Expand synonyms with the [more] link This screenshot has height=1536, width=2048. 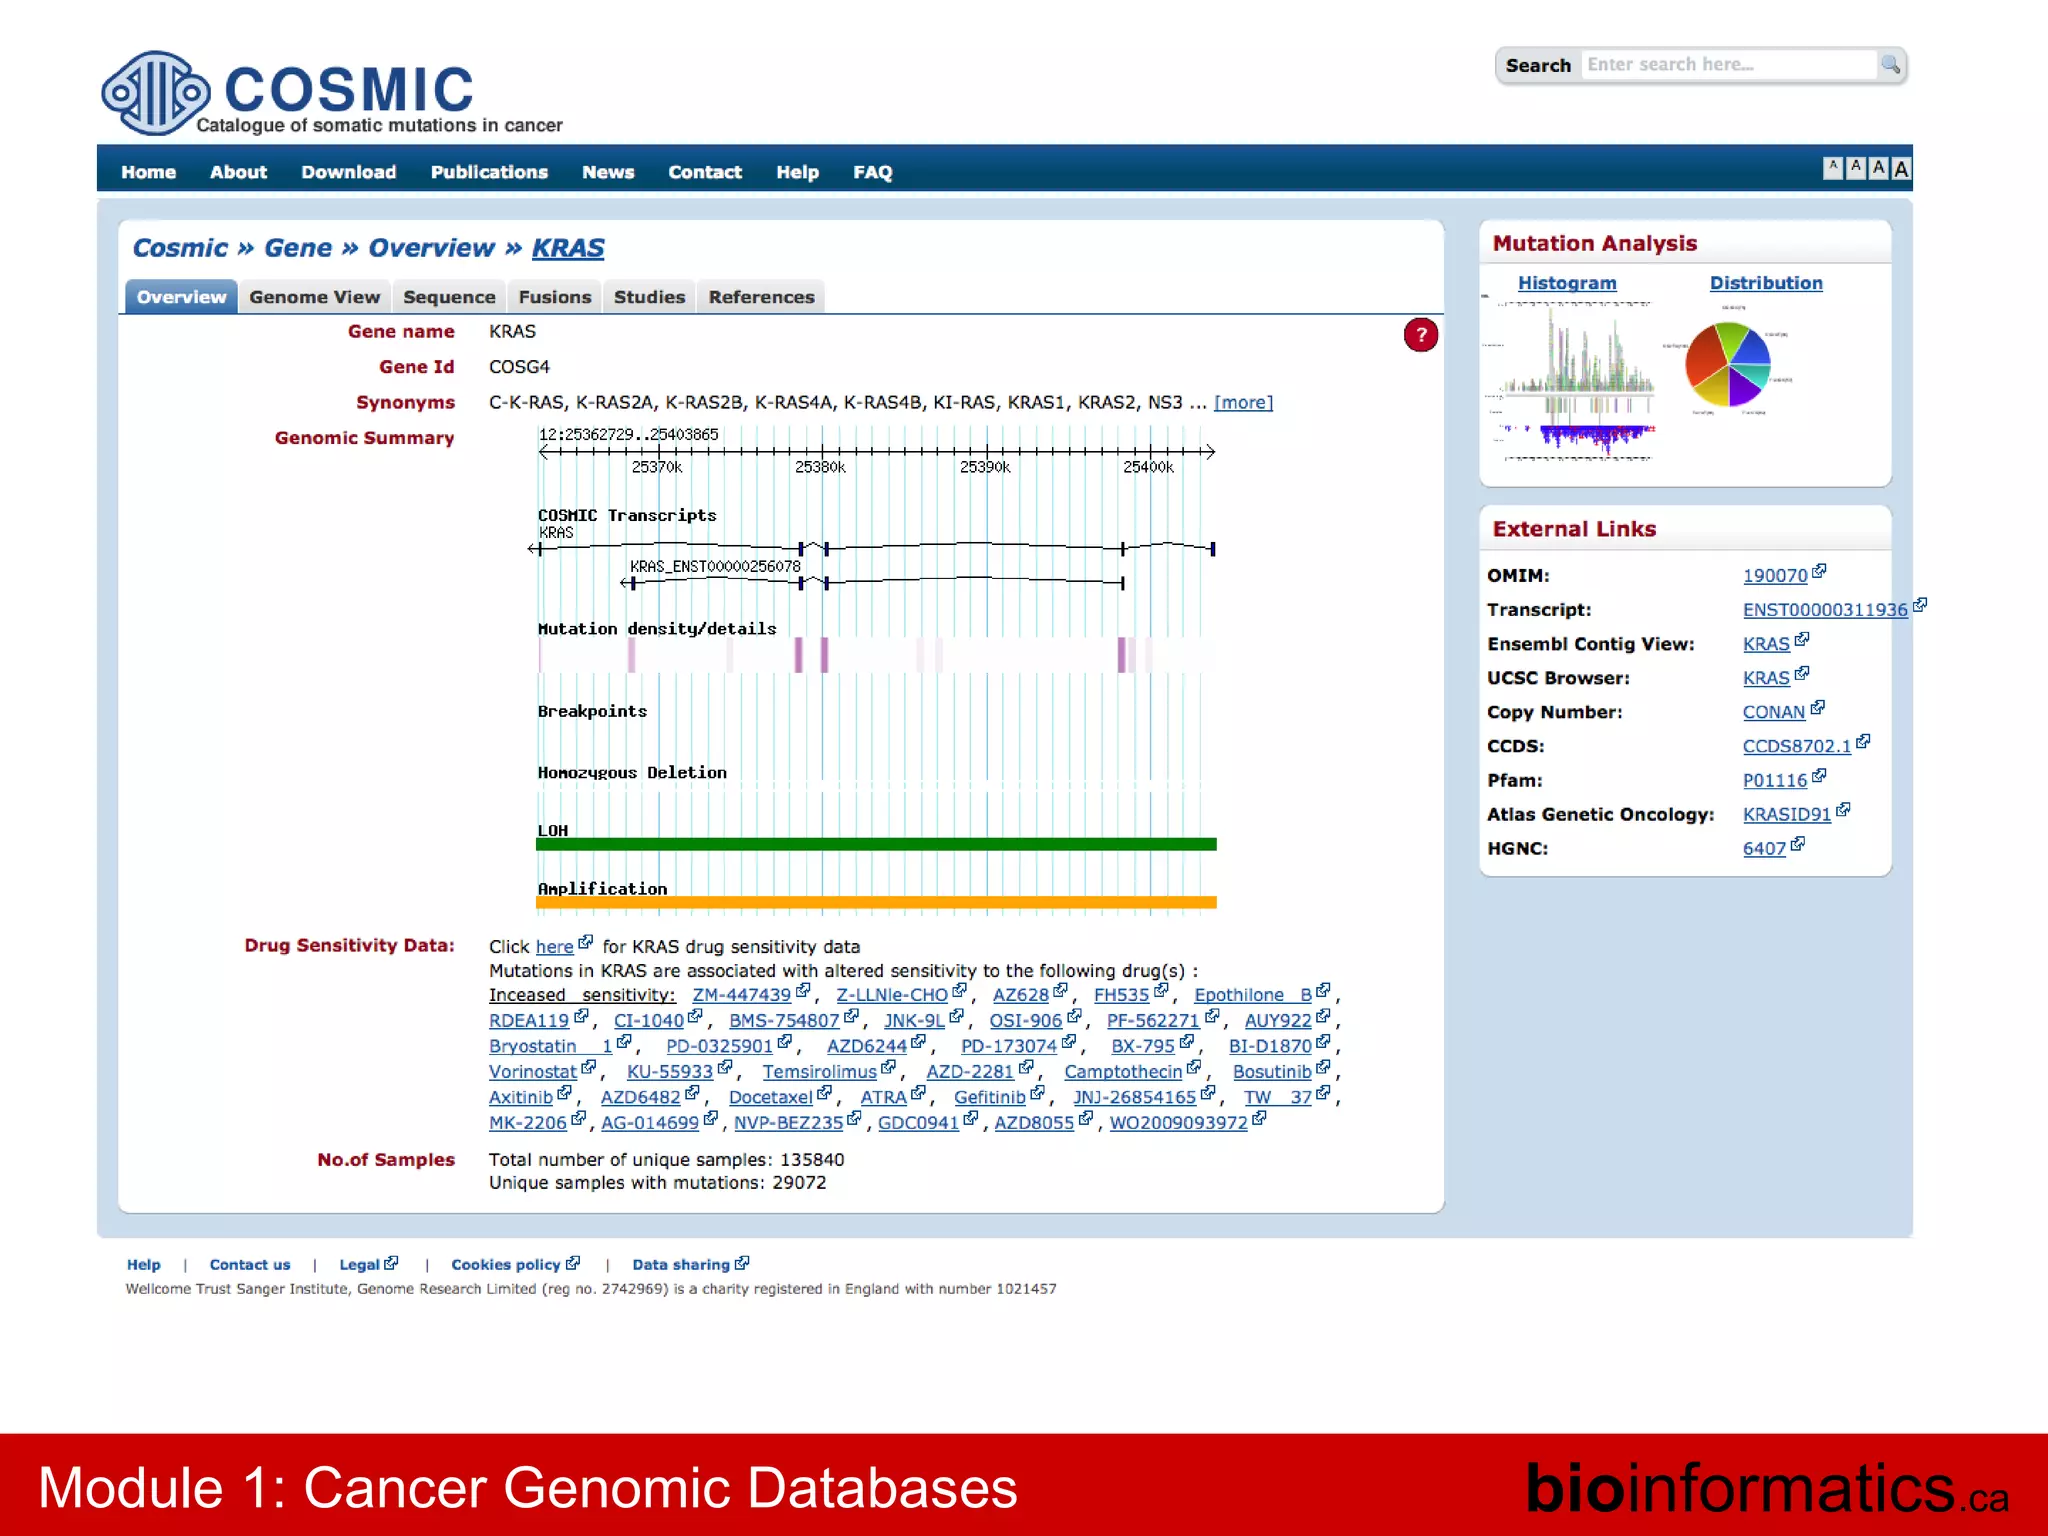tap(1243, 402)
